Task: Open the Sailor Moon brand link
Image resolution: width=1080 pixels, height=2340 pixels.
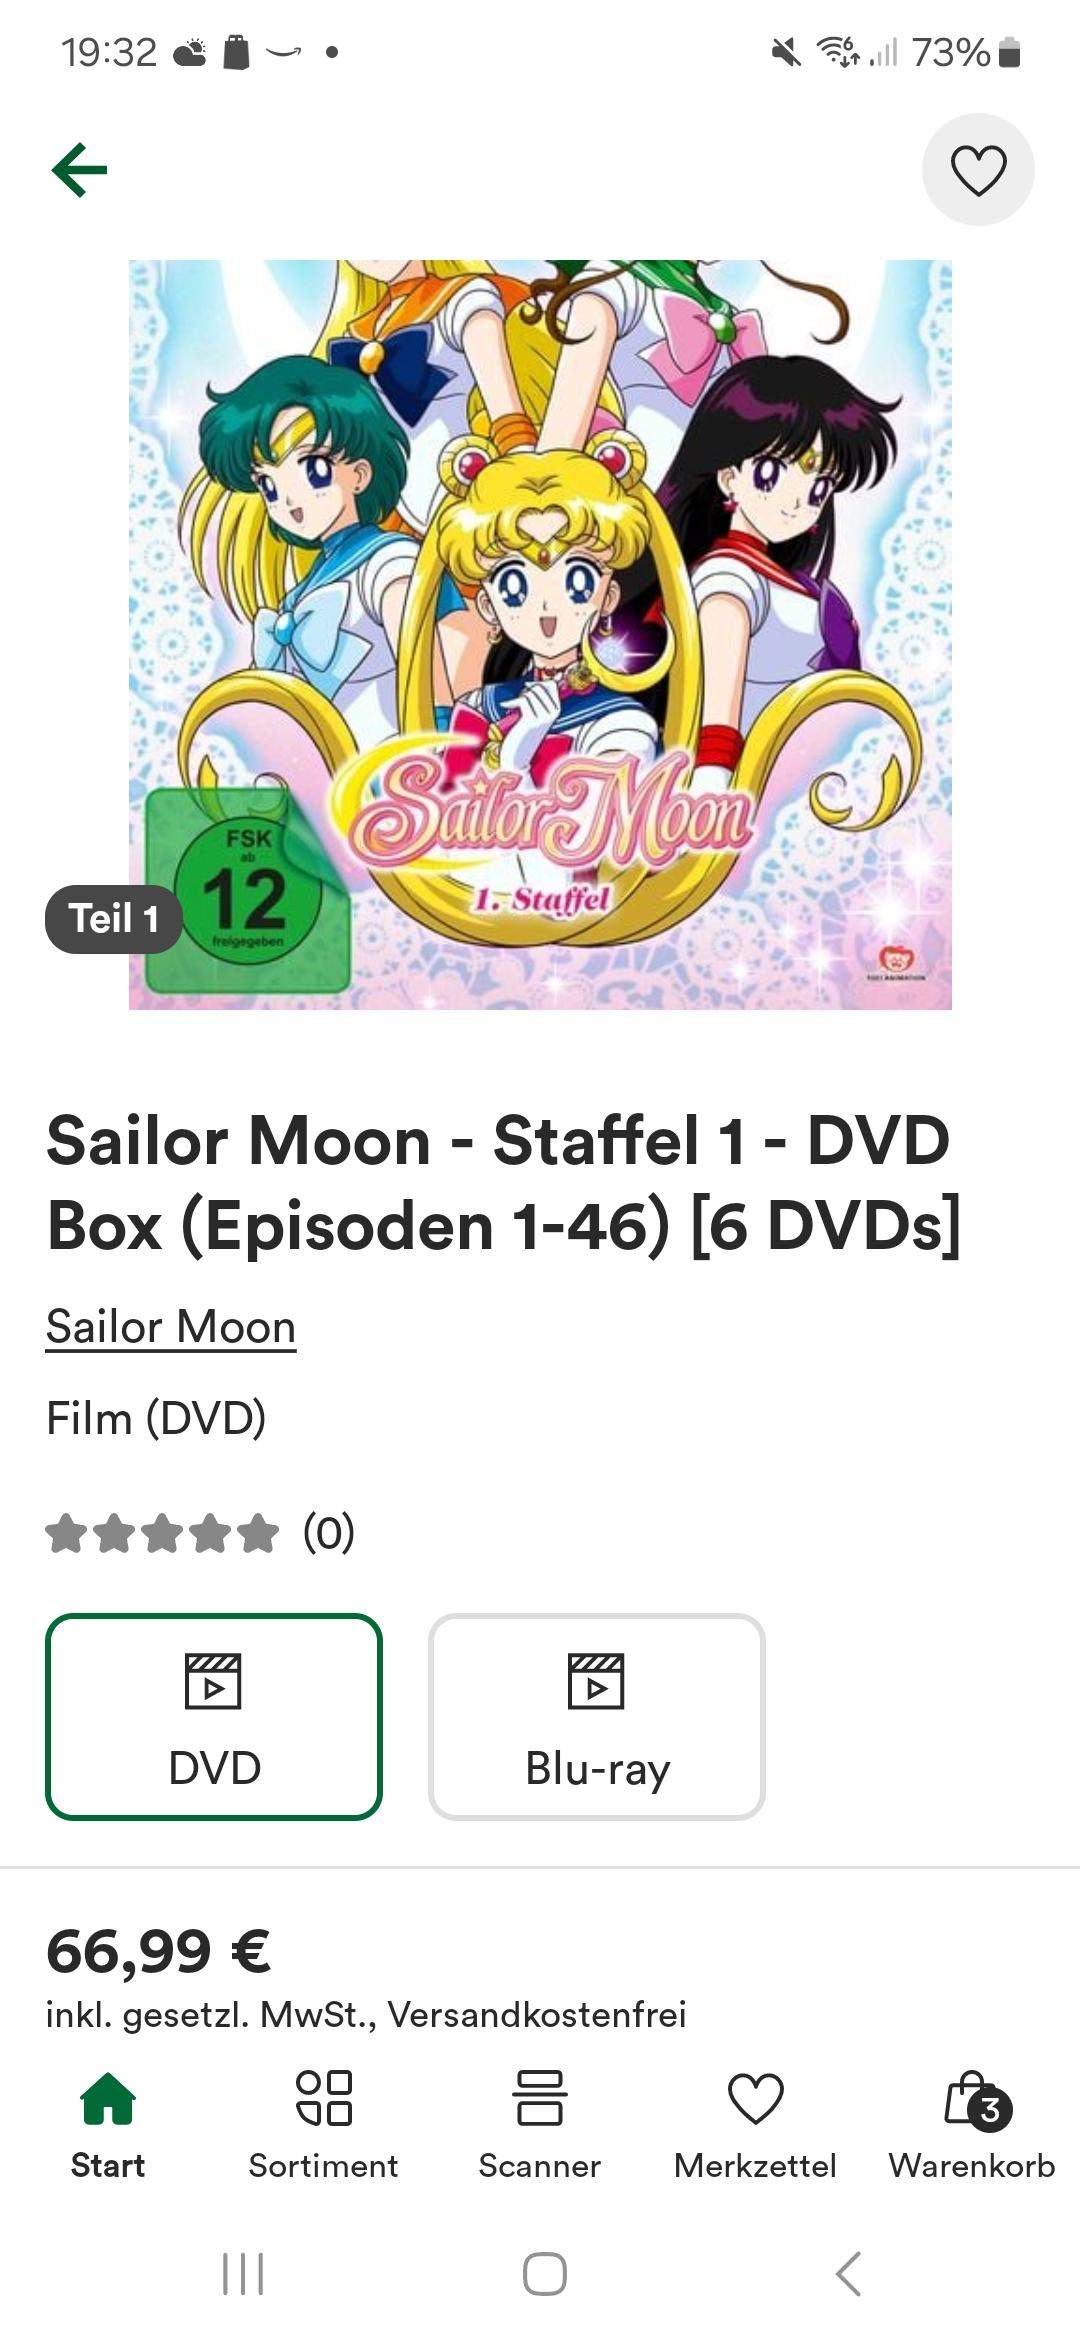Action: click(x=169, y=1326)
